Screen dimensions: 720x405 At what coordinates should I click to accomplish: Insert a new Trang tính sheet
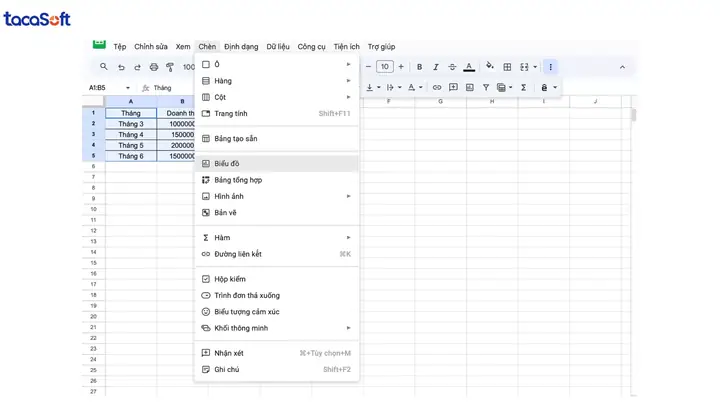coord(276,113)
